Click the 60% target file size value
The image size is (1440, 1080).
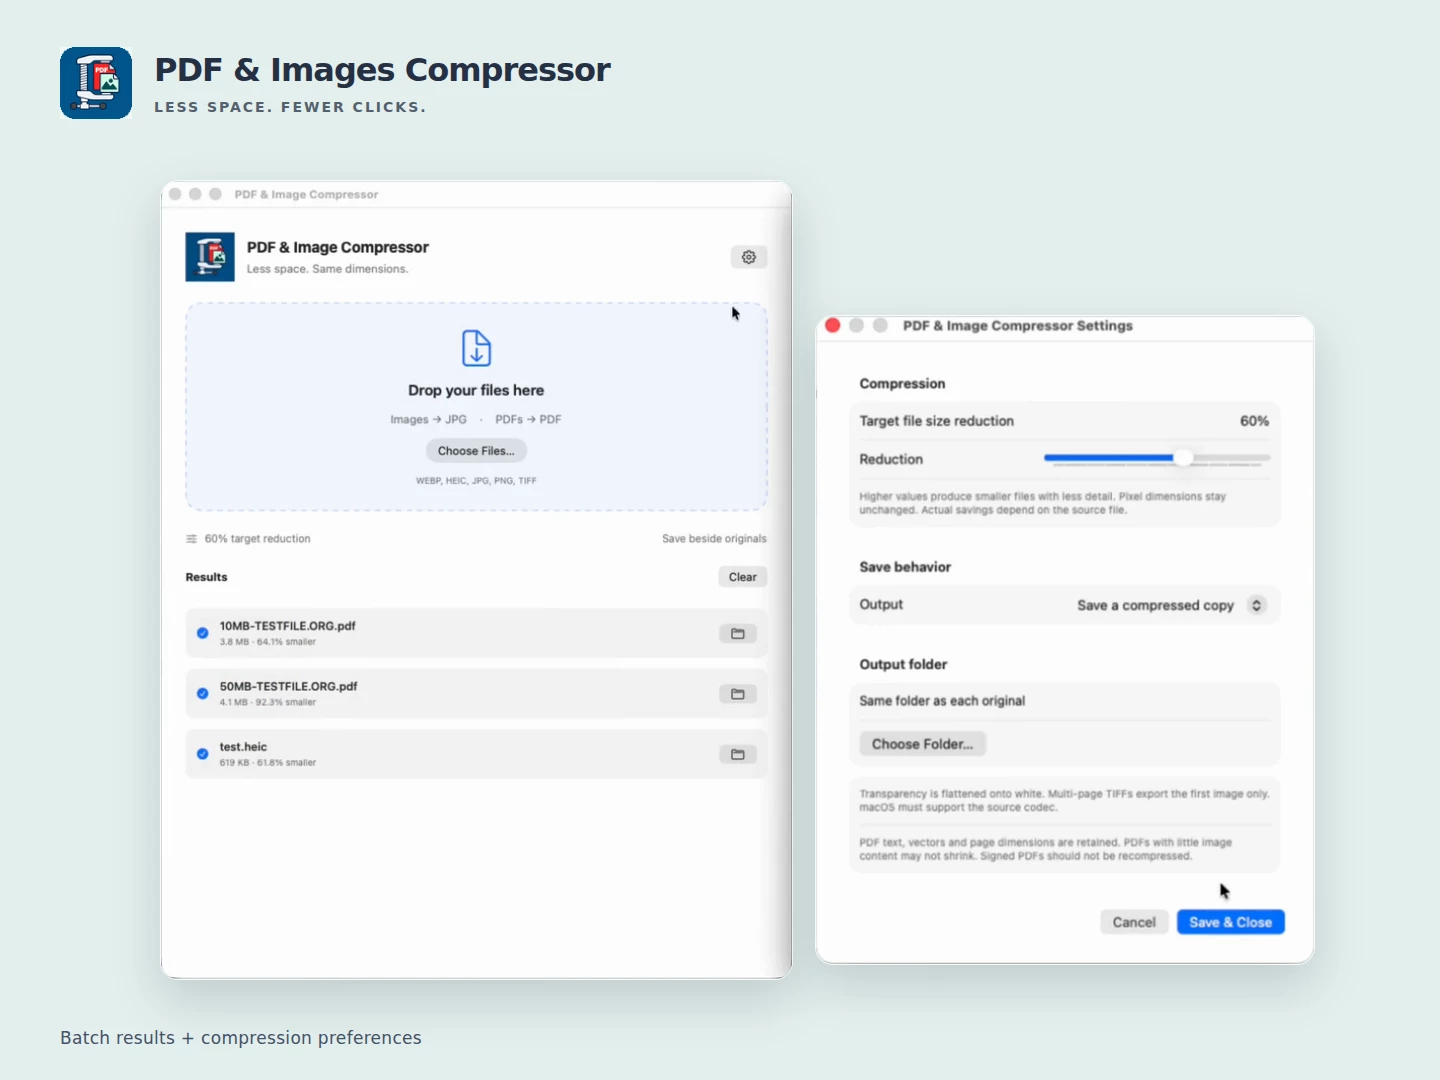[1254, 421]
